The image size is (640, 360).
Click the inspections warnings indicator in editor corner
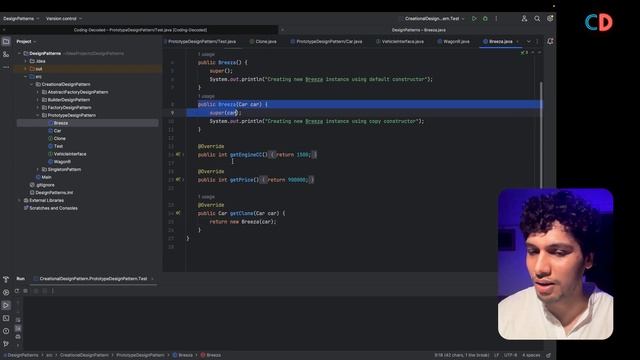point(524,53)
